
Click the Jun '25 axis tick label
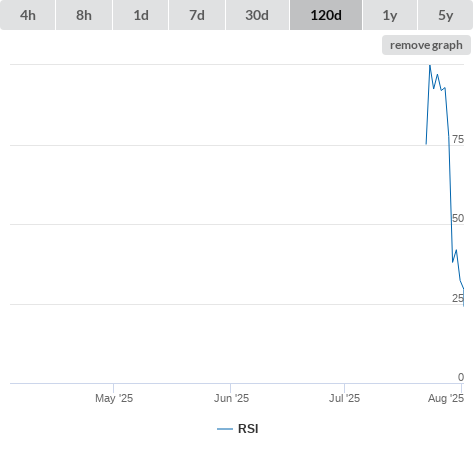(x=231, y=398)
